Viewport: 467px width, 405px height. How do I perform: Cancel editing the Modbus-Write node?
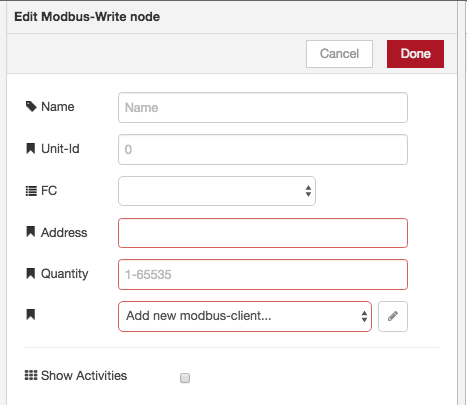[x=339, y=54]
